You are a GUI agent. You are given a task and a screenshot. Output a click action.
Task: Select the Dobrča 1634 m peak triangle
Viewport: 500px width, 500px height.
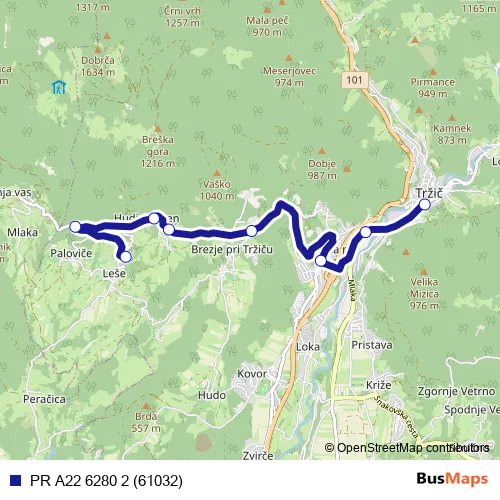tap(98, 50)
